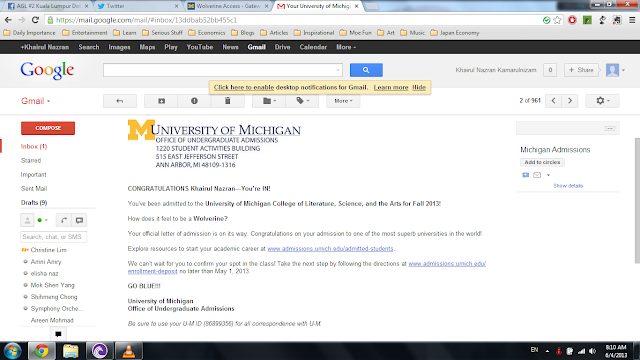The width and height of the screenshot is (640, 360).
Task: Open the Economics bookmark folder
Action: 207,33
